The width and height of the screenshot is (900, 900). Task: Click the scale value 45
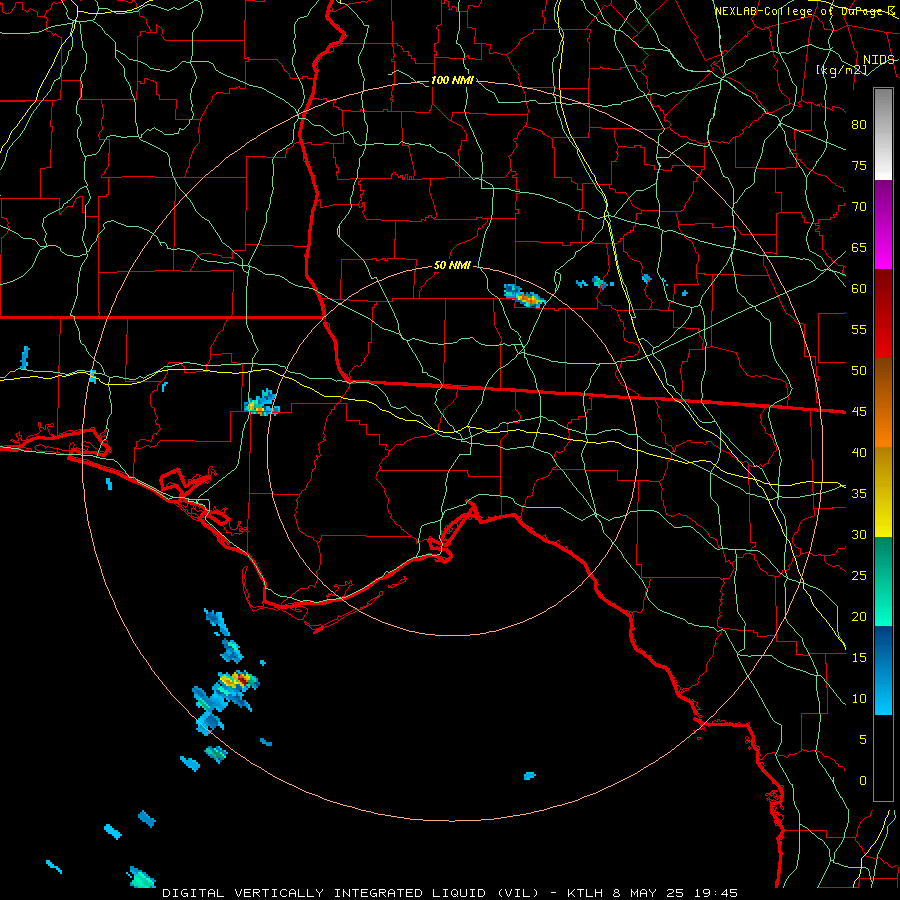[x=859, y=412]
